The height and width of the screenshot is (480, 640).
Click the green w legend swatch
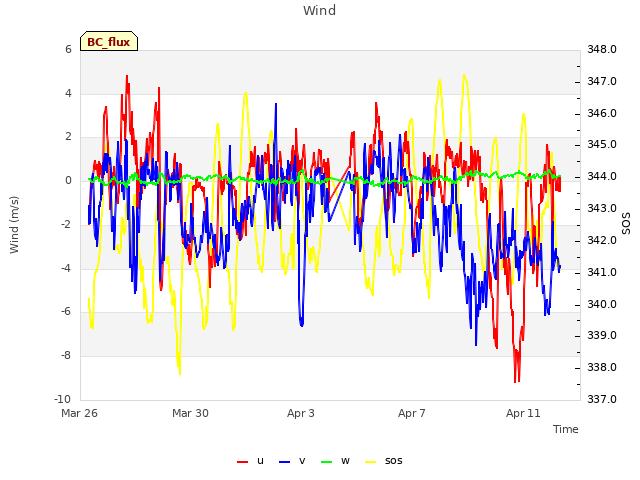327,462
